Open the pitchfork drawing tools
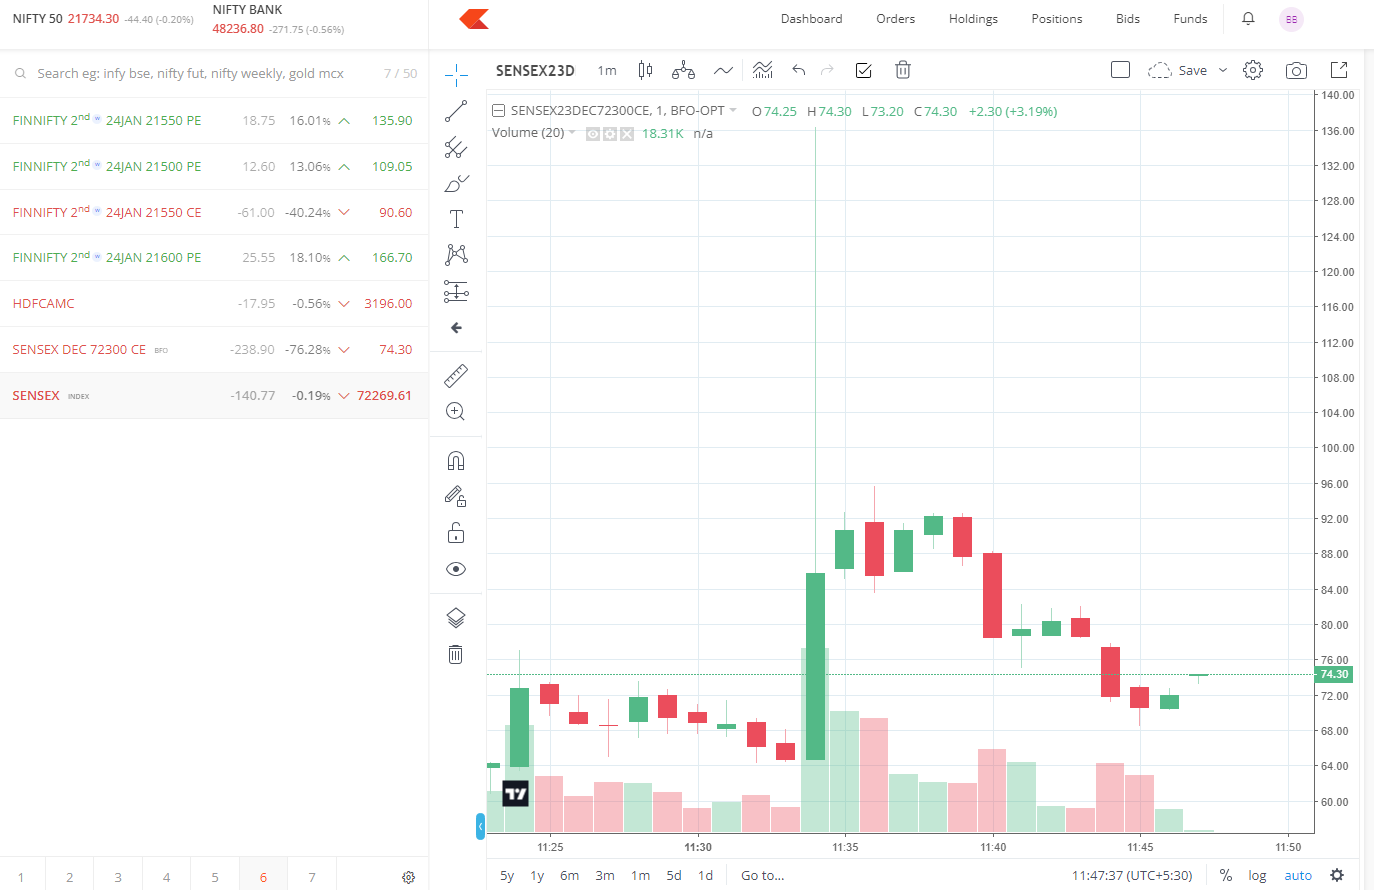The width and height of the screenshot is (1374, 890). (456, 147)
